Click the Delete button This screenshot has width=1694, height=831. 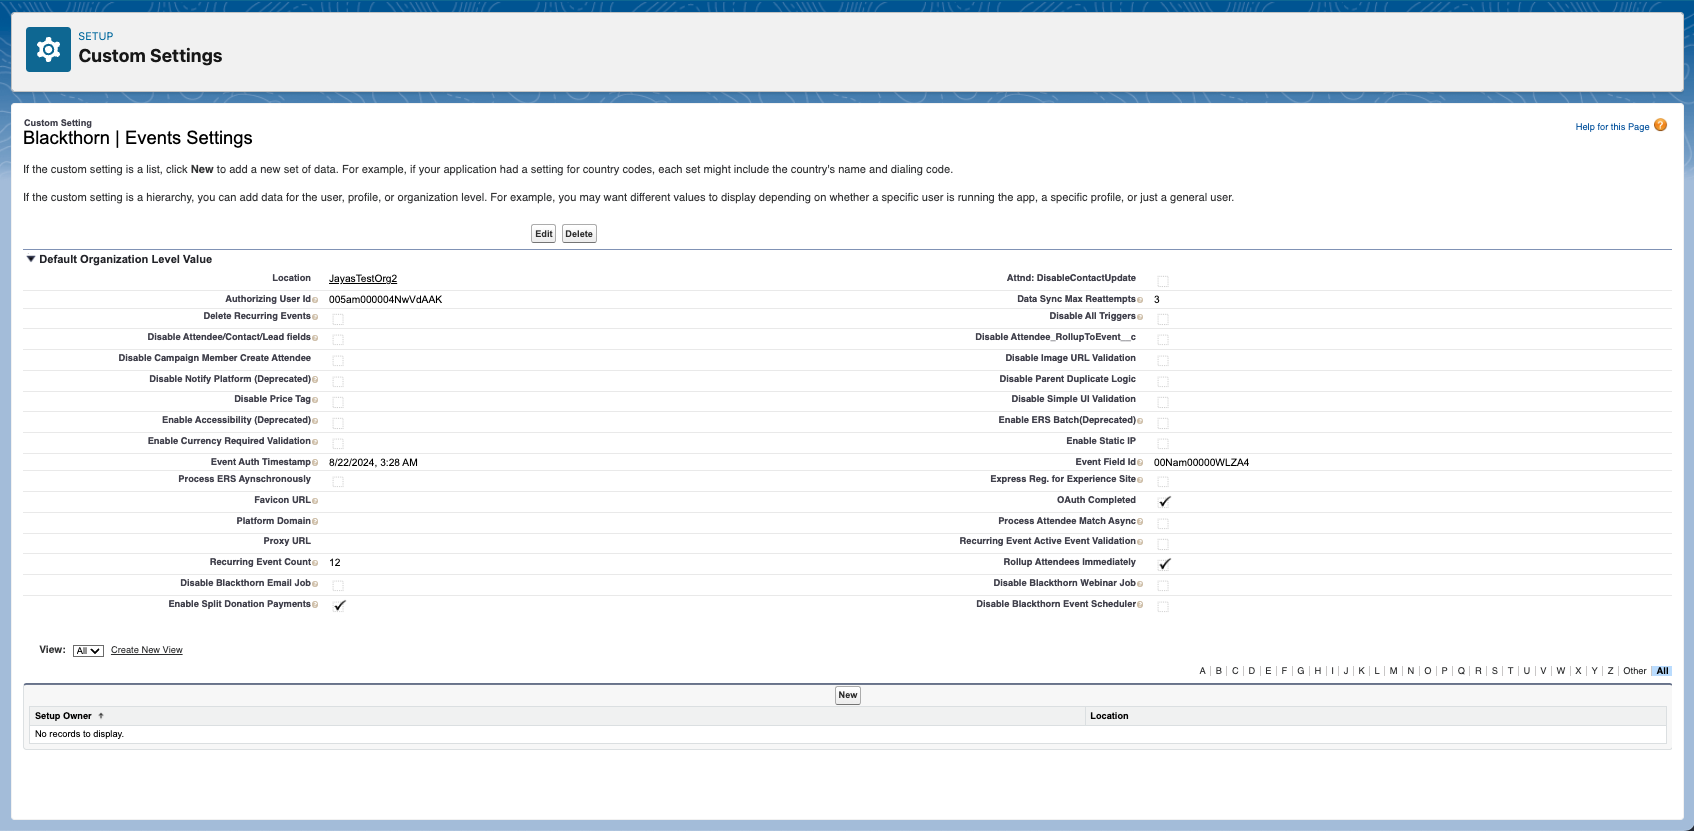[579, 234]
